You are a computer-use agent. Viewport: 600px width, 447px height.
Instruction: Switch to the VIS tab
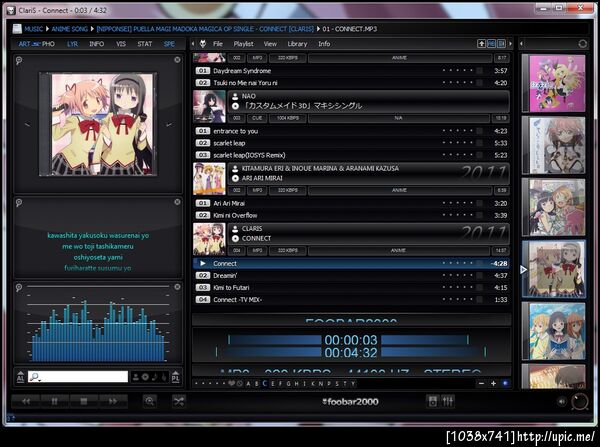tap(121, 44)
